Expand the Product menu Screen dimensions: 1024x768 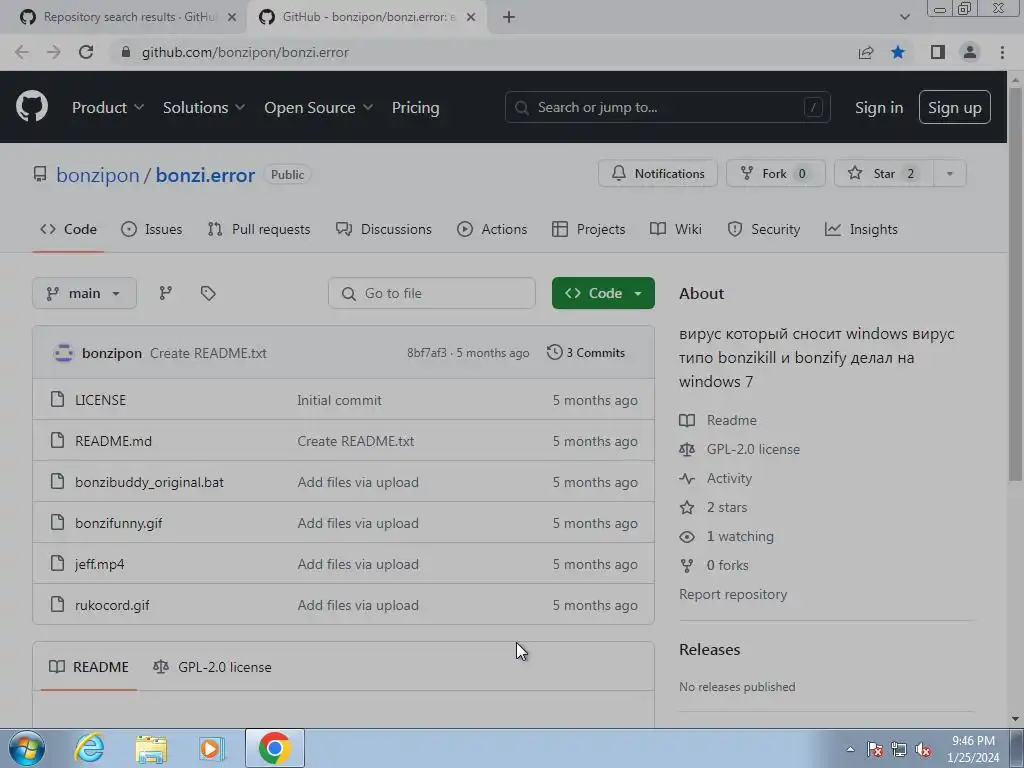point(108,108)
